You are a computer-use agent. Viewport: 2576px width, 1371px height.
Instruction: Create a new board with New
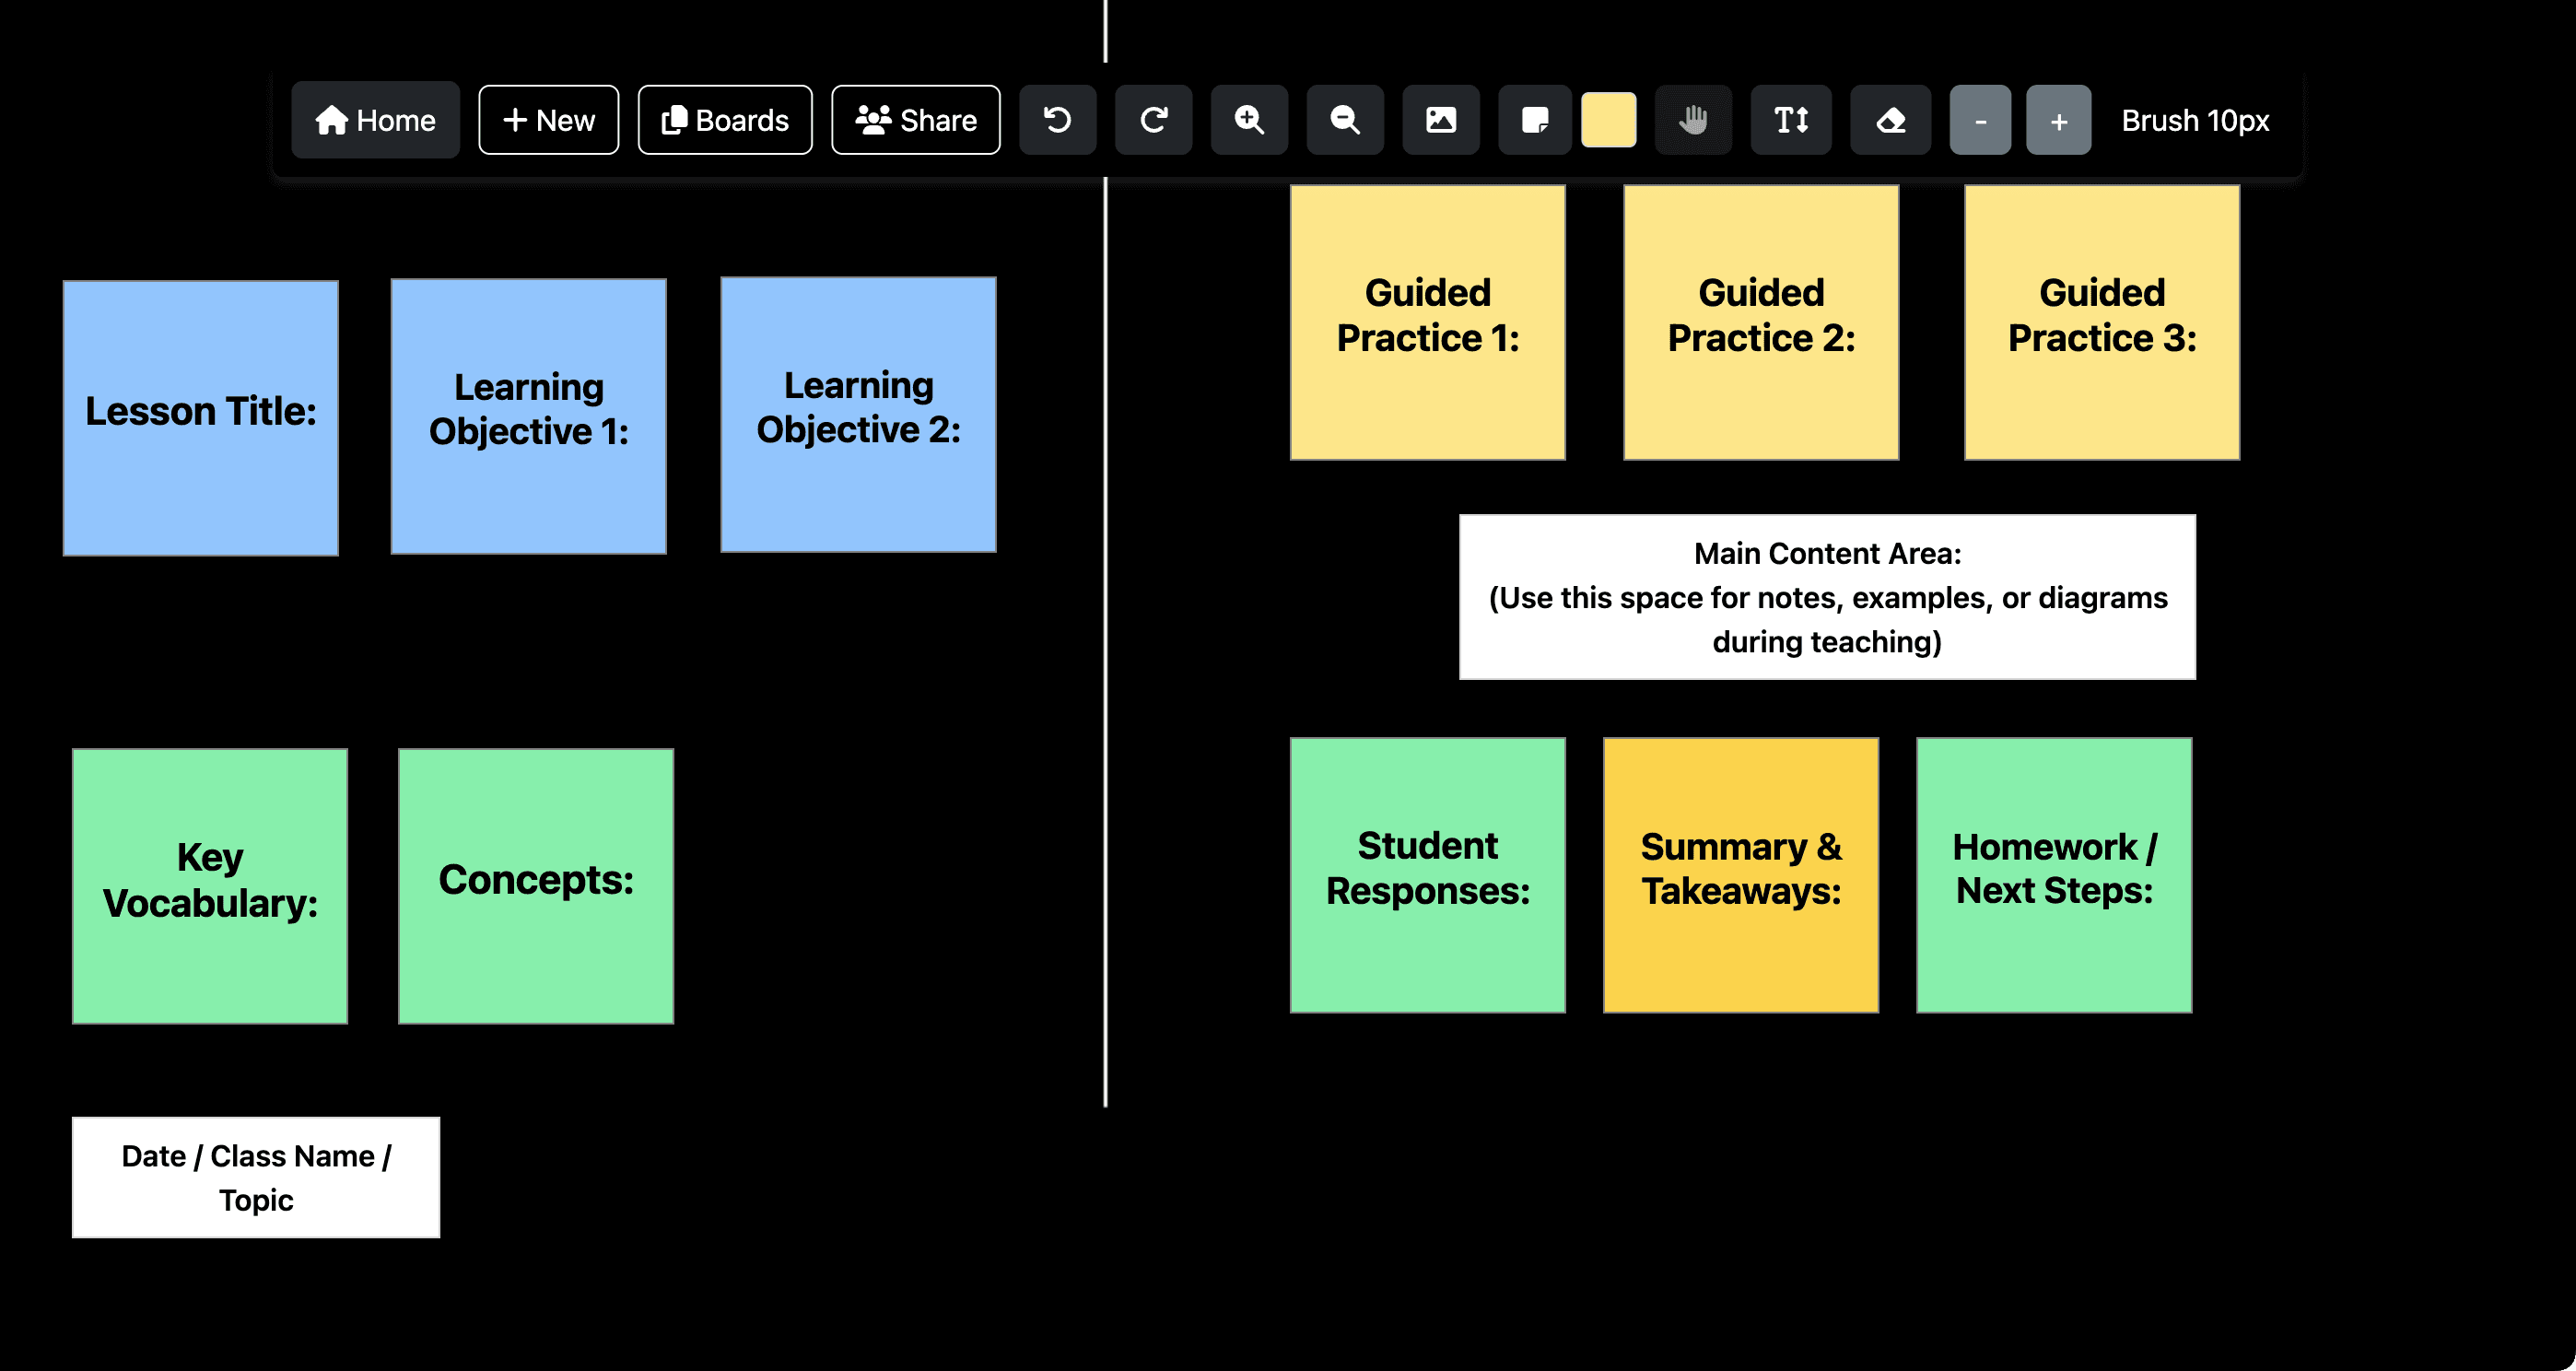547,120
